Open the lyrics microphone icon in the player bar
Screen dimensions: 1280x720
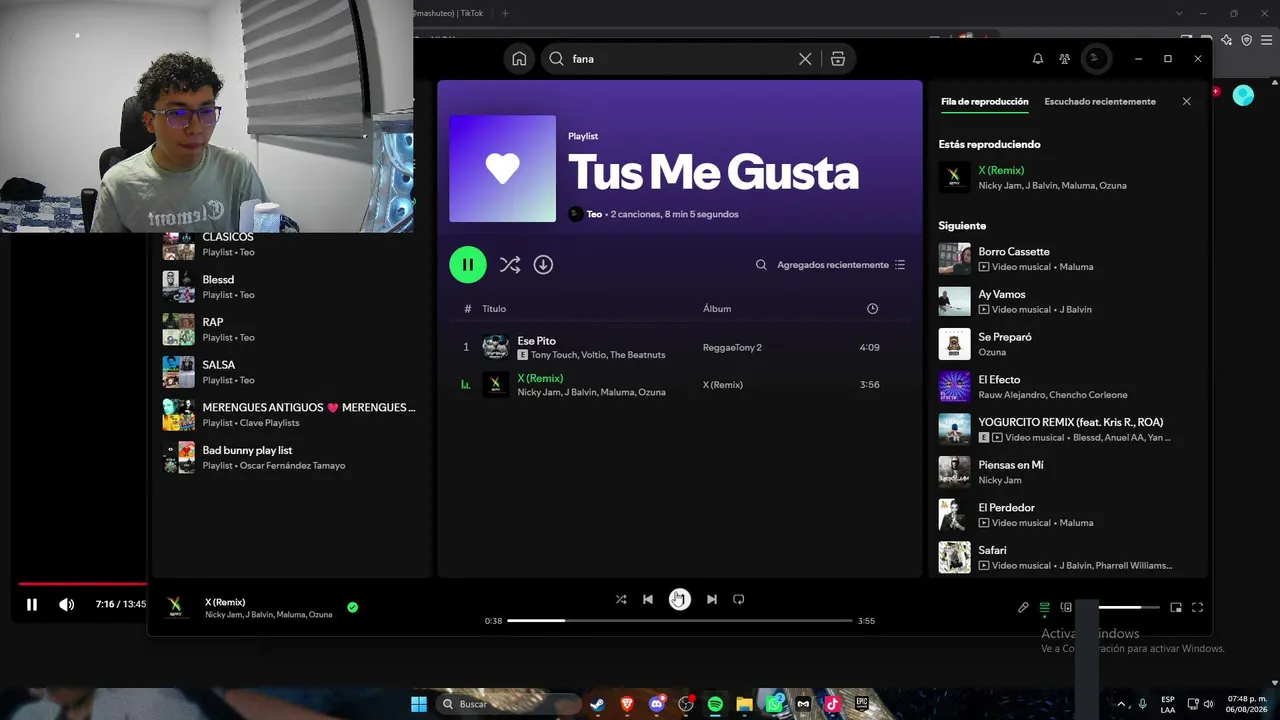pyautogui.click(x=1023, y=607)
